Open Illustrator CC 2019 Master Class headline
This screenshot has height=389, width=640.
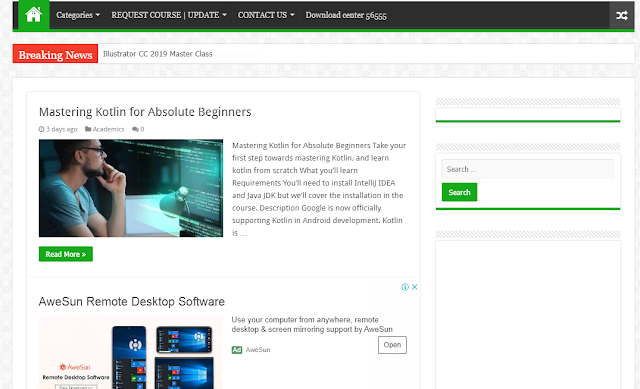[158, 54]
